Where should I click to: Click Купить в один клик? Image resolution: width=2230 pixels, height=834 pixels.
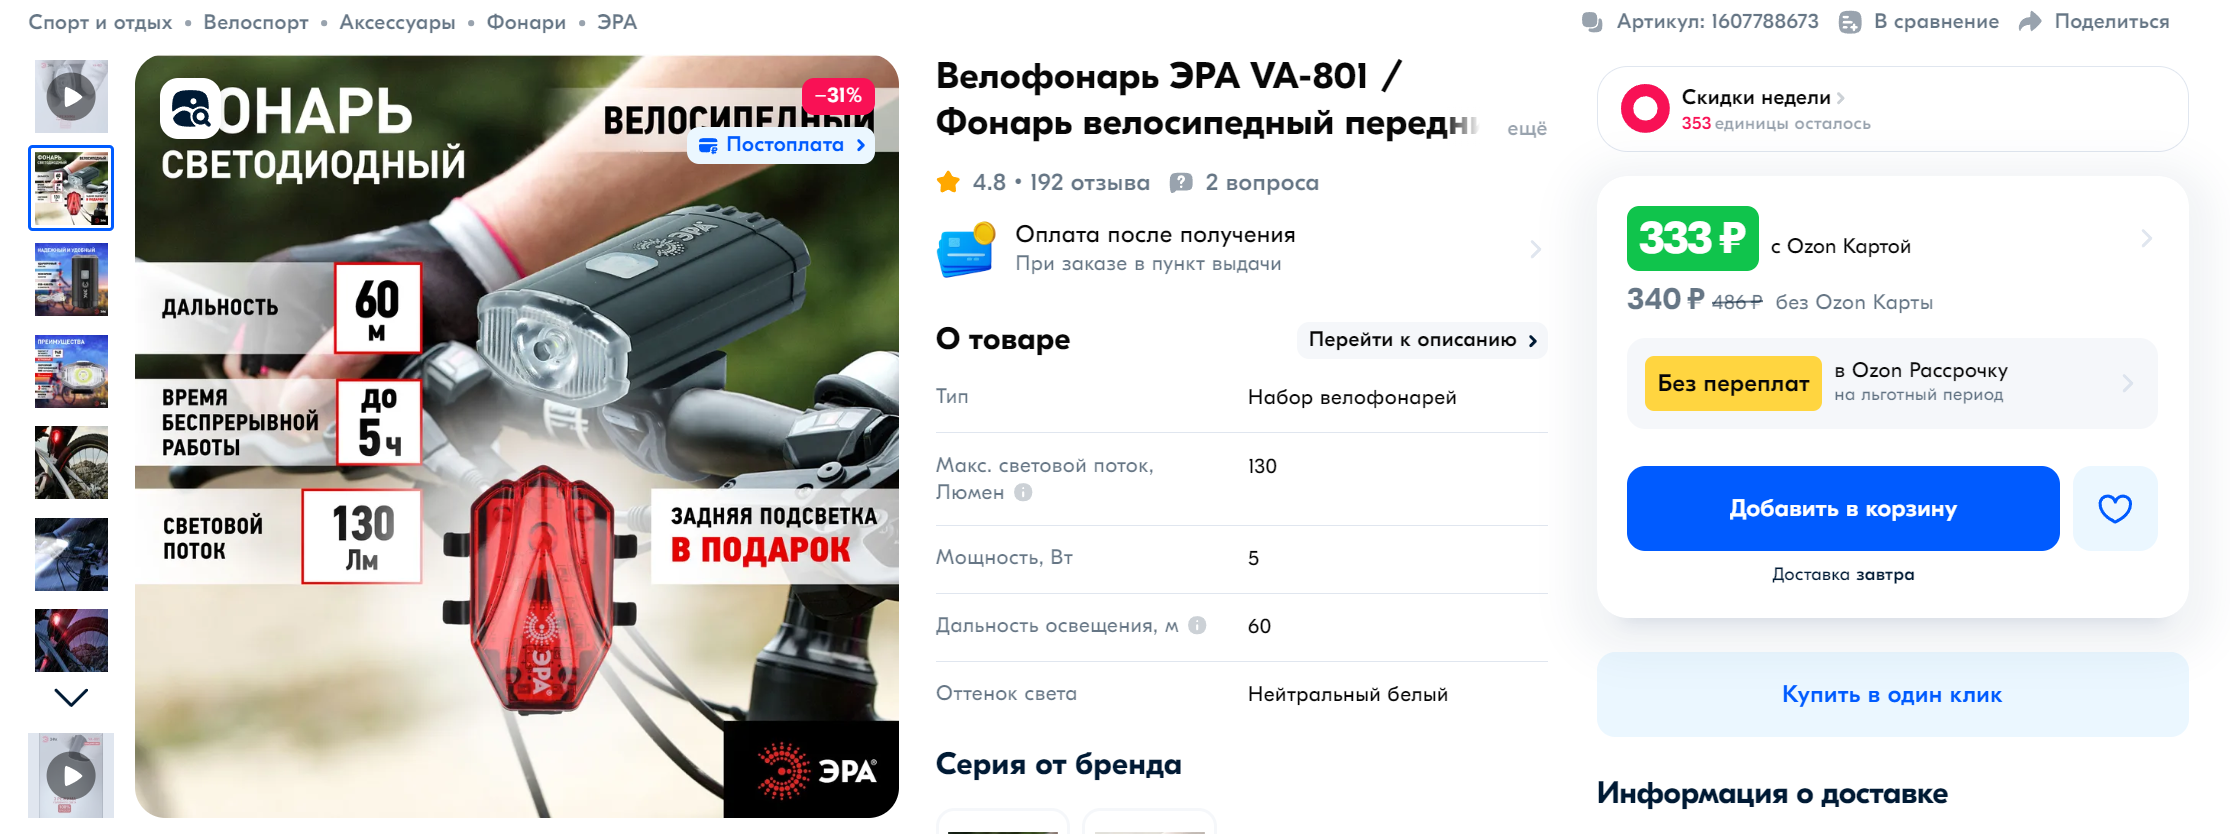(1892, 694)
